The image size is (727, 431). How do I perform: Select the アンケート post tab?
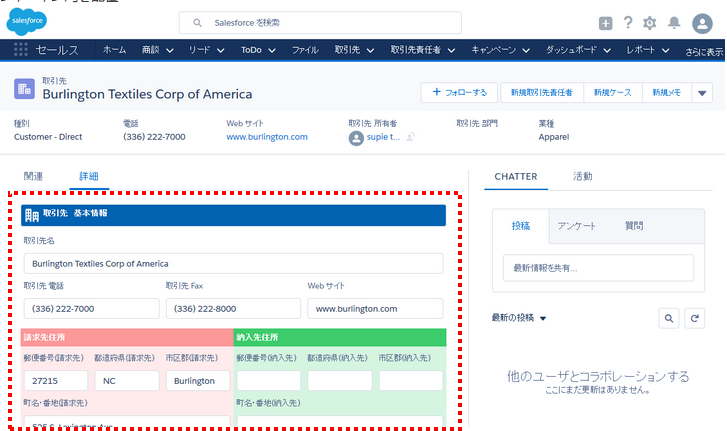point(577,226)
